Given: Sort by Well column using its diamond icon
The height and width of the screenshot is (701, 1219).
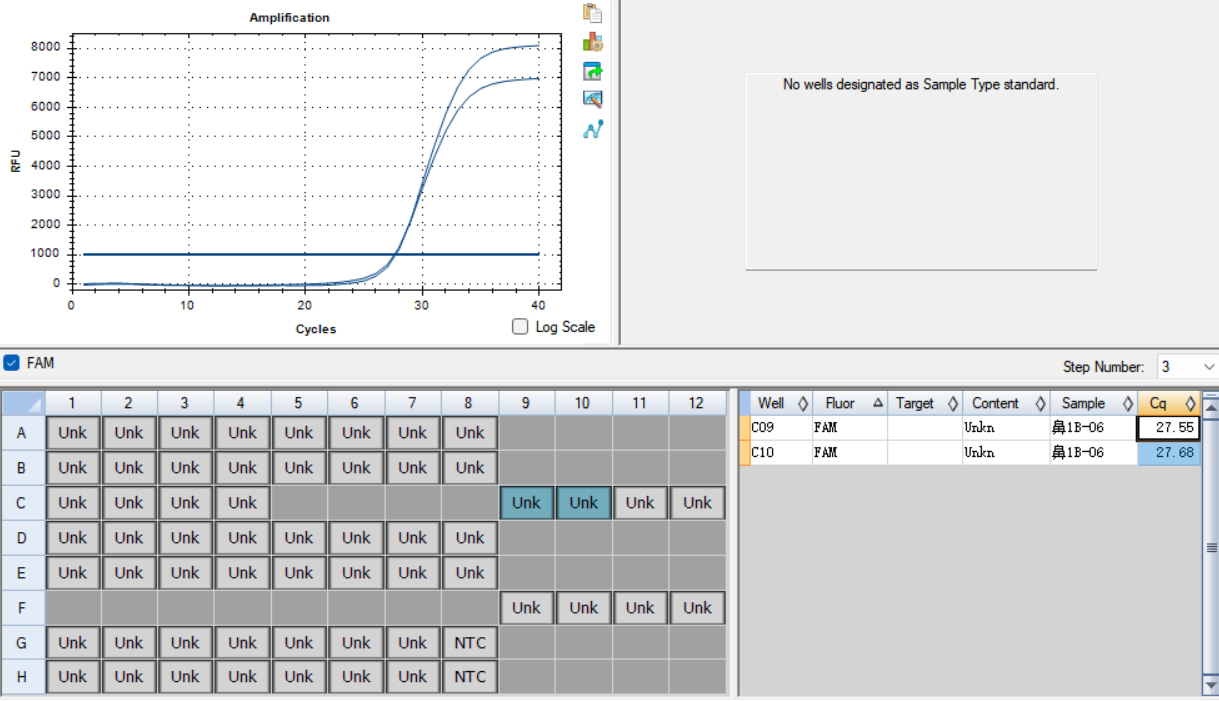Looking at the screenshot, I should pos(802,404).
